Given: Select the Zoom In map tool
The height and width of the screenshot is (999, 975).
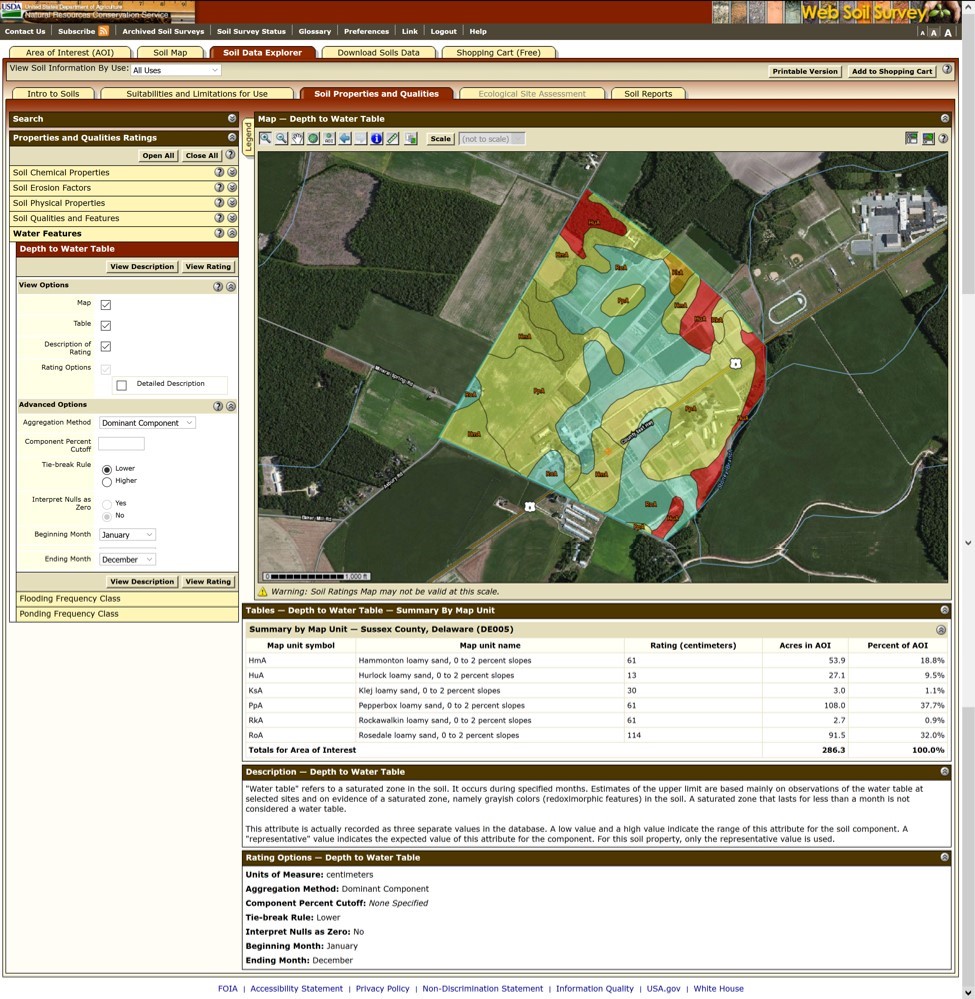Looking at the screenshot, I should click(x=266, y=139).
